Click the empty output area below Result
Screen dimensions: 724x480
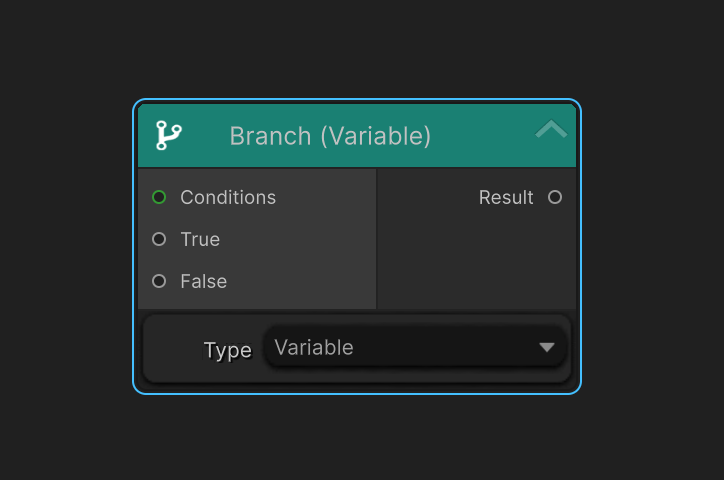(x=476, y=260)
